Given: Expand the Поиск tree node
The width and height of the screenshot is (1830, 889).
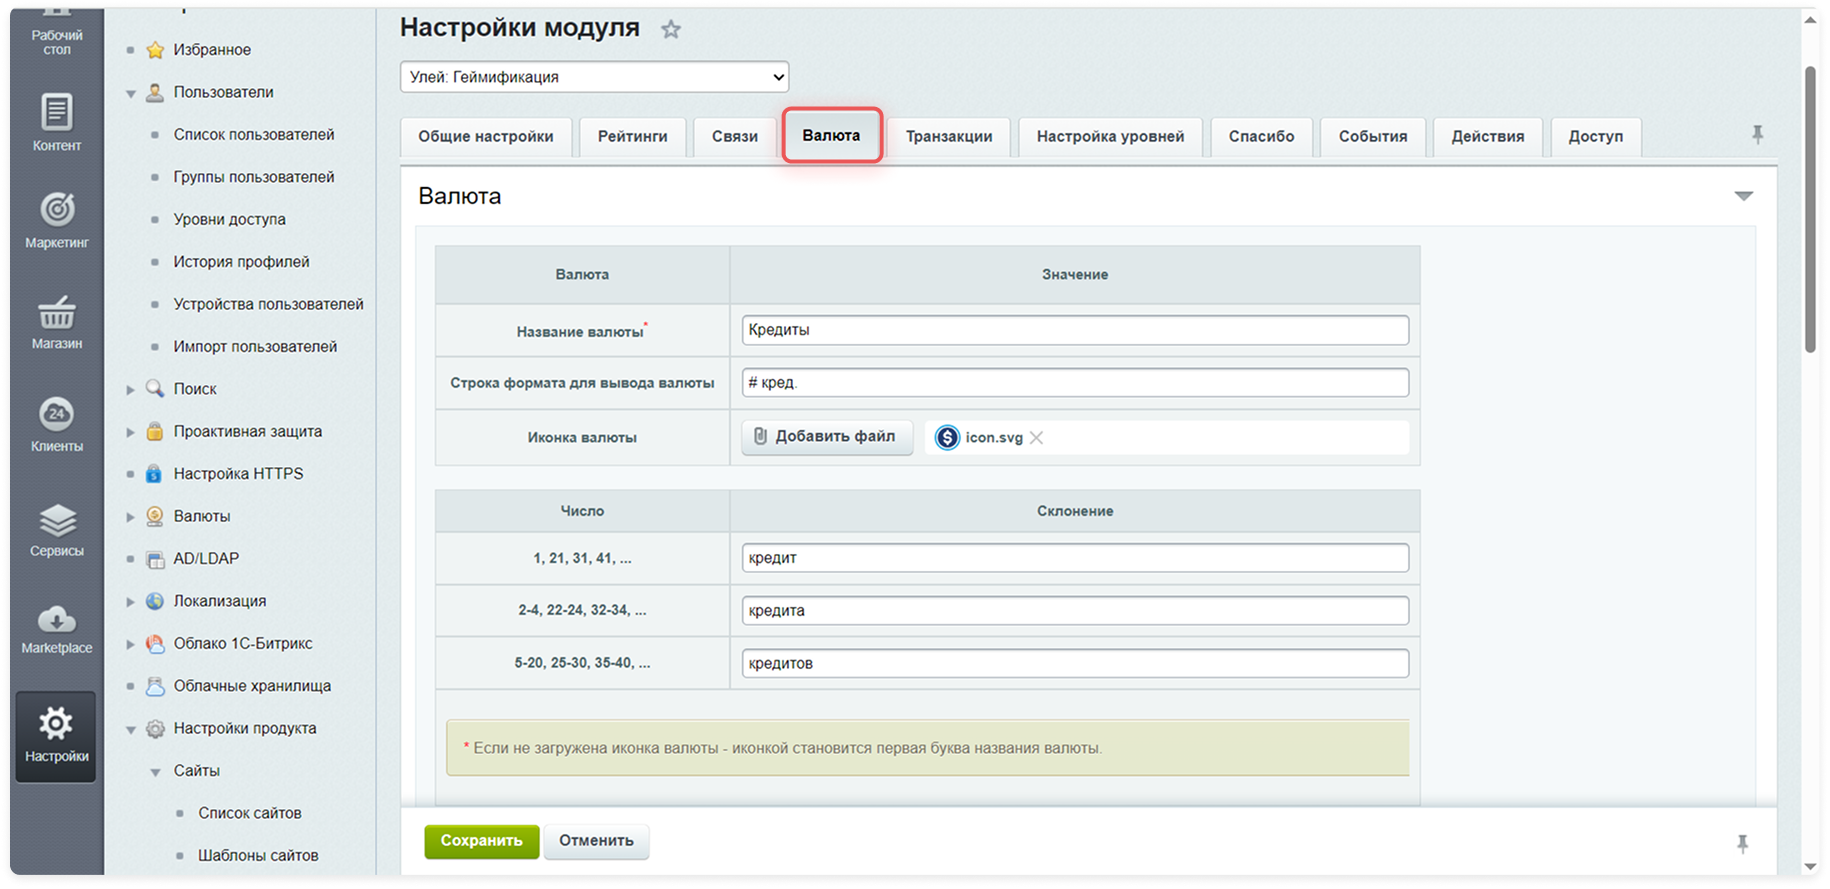Looking at the screenshot, I should coord(130,390).
